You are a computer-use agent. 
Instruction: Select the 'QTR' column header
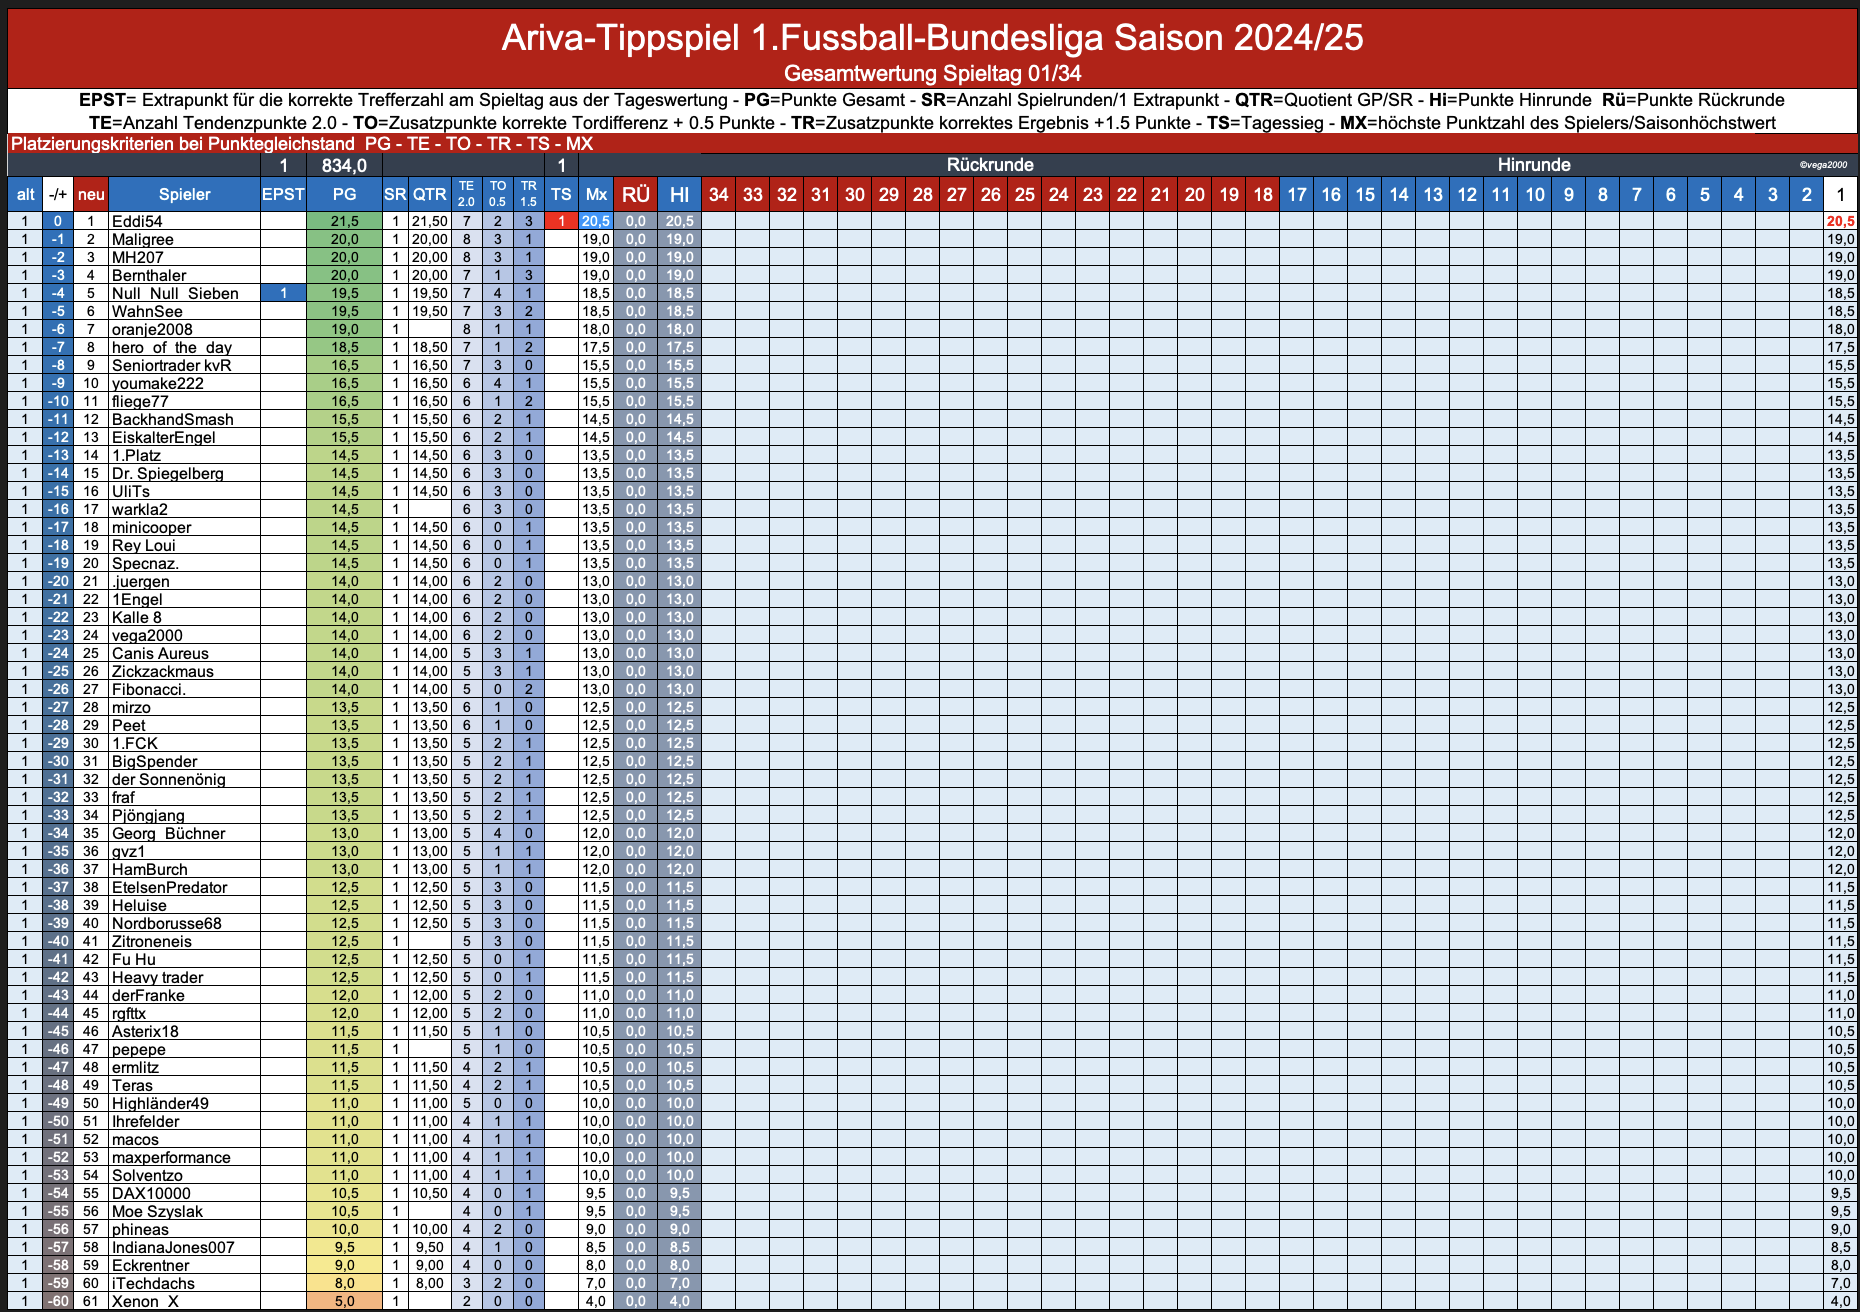[x=430, y=194]
